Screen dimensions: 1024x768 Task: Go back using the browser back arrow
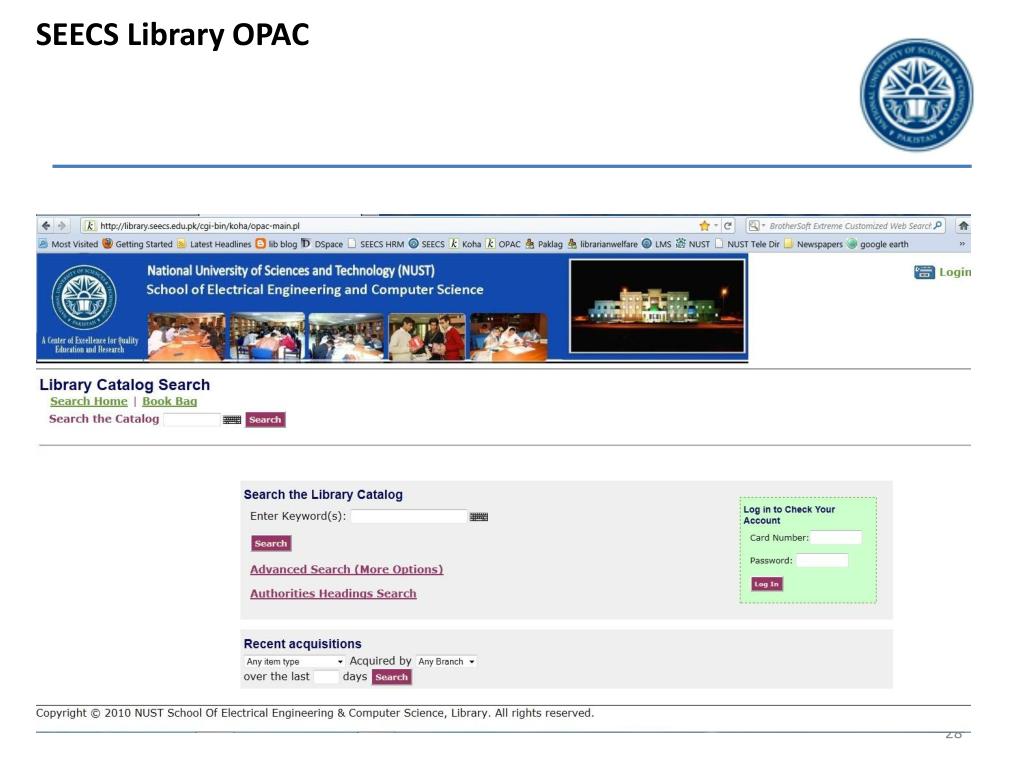[x=46, y=226]
